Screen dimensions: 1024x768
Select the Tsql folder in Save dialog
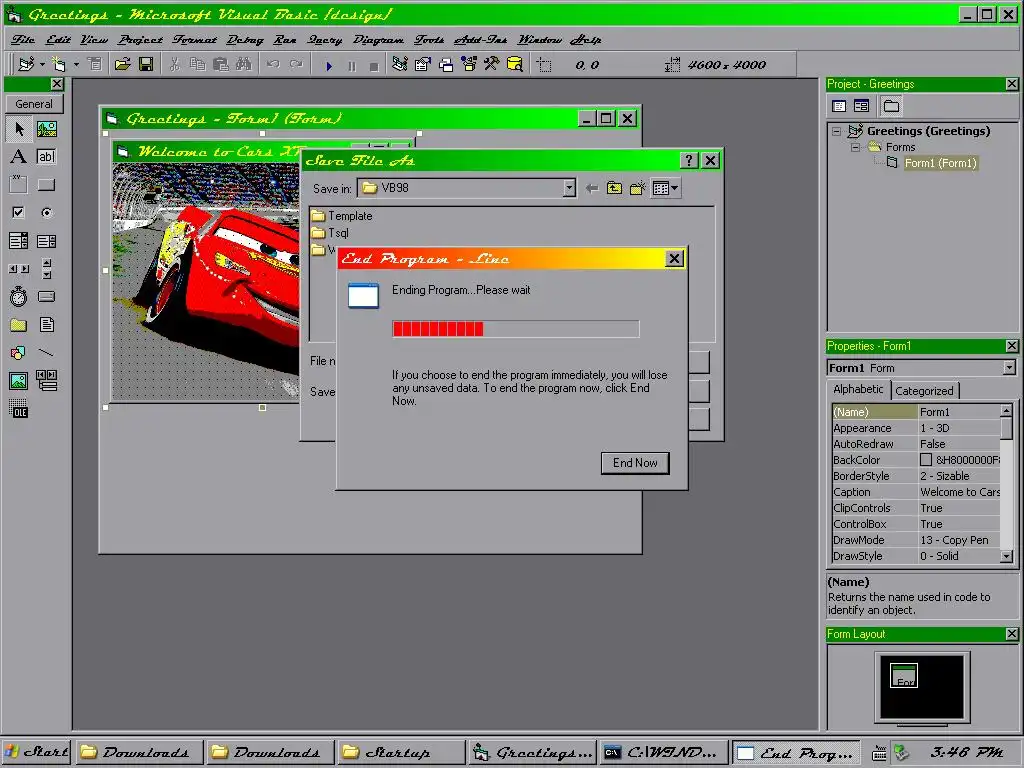tap(330, 233)
